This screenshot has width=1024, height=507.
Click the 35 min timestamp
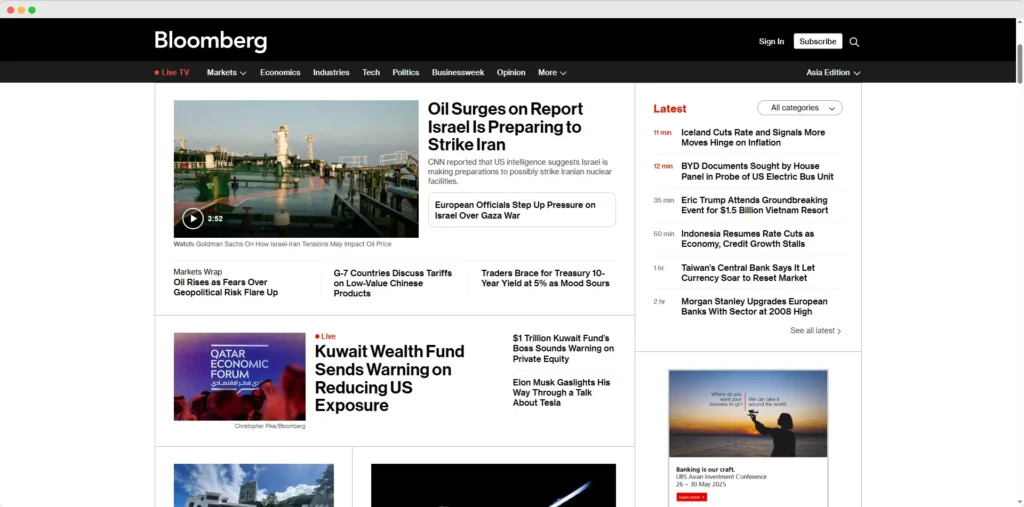click(x=663, y=201)
